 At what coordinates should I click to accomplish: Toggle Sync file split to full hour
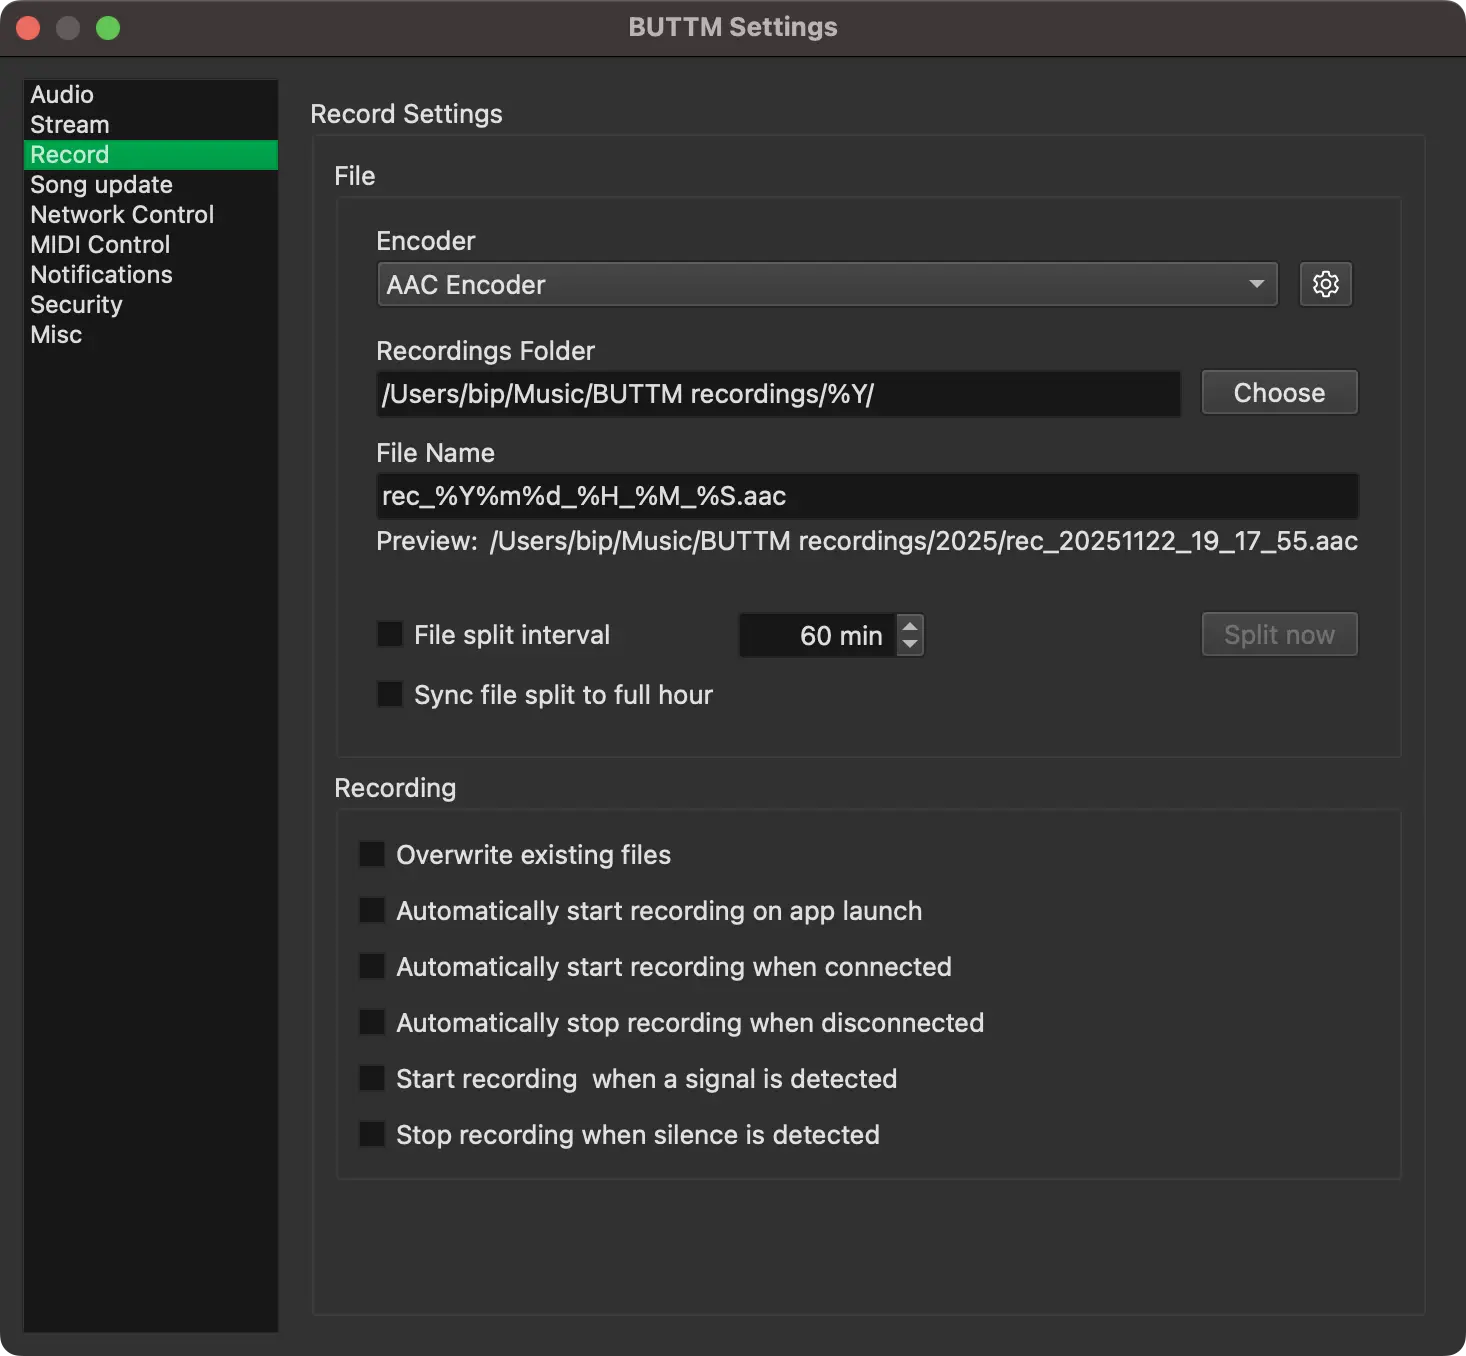(x=390, y=695)
